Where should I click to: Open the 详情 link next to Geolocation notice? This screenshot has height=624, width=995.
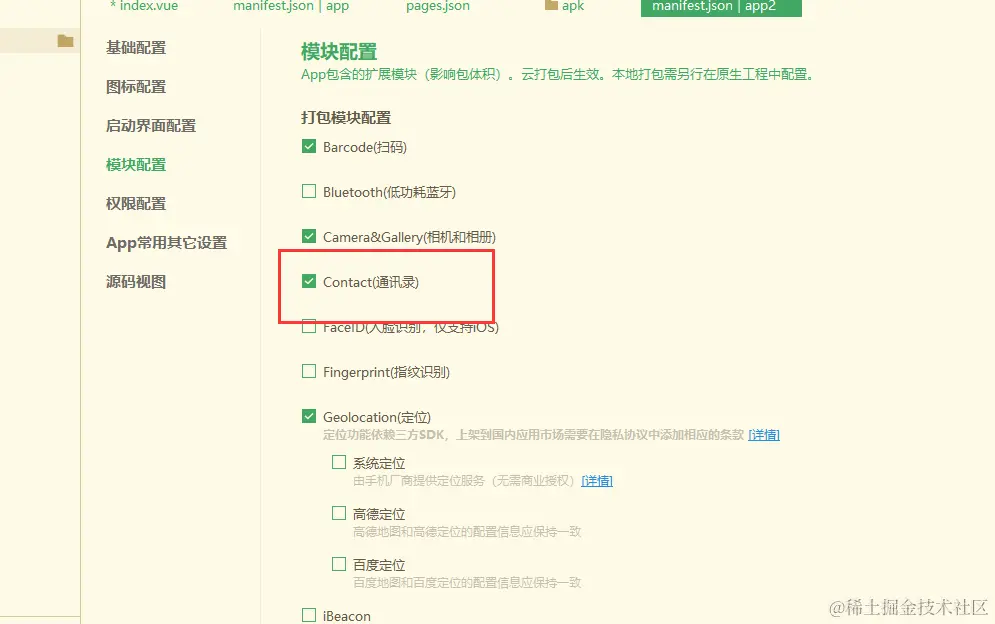pos(763,434)
